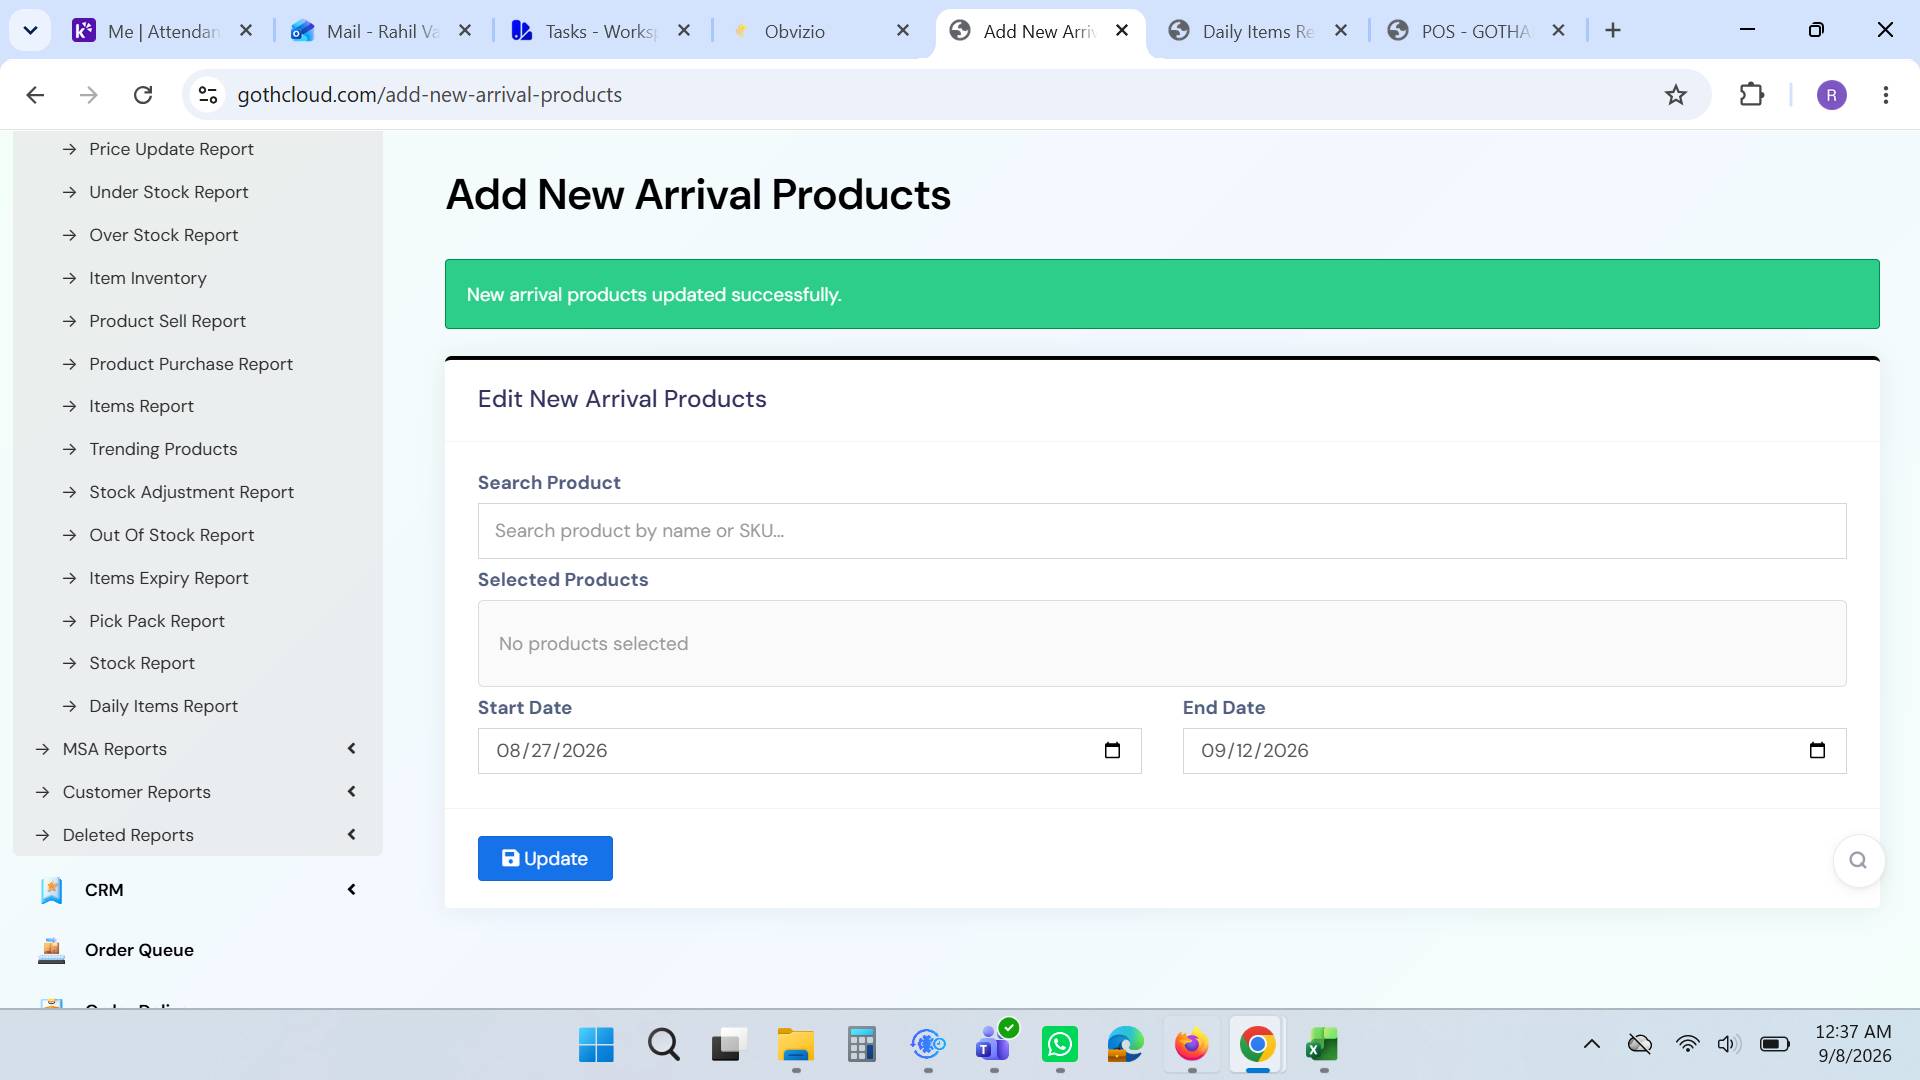The width and height of the screenshot is (1920, 1080).
Task: Open the Trending Products report link
Action: coord(163,449)
